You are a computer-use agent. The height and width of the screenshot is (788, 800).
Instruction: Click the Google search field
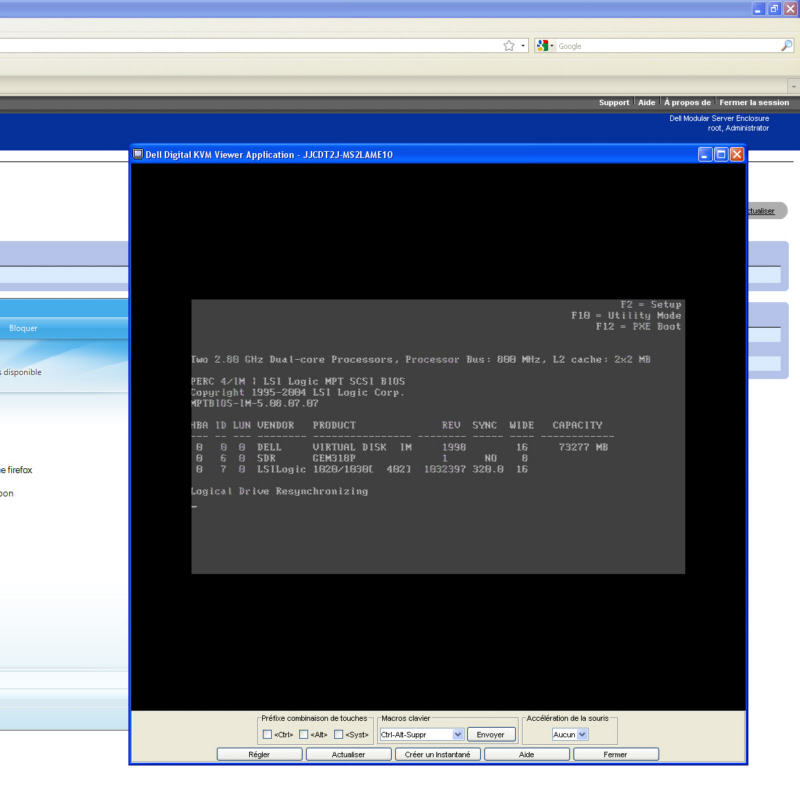tap(667, 46)
